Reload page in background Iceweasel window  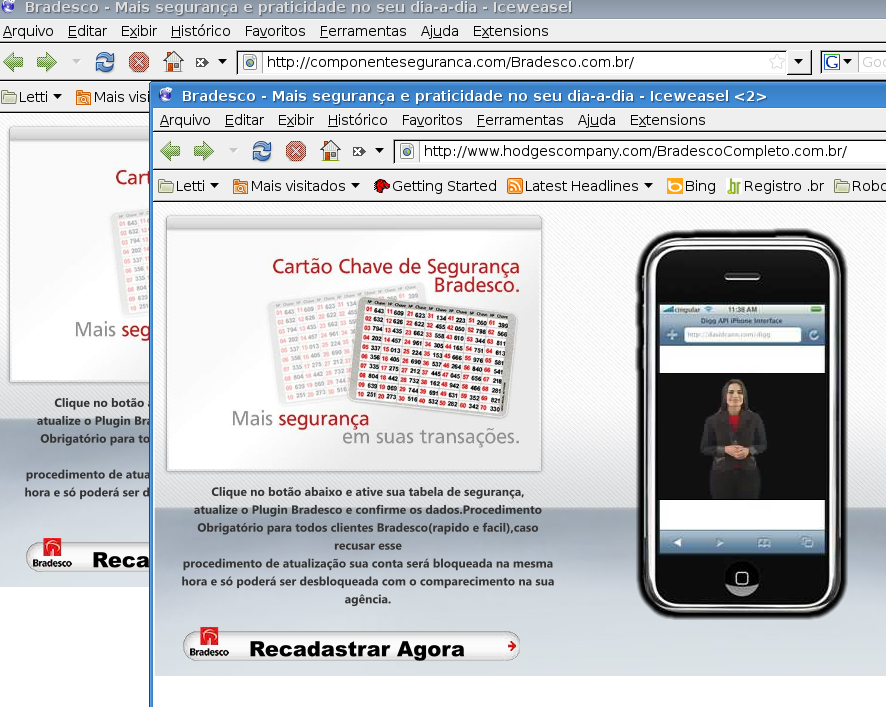[x=105, y=62]
